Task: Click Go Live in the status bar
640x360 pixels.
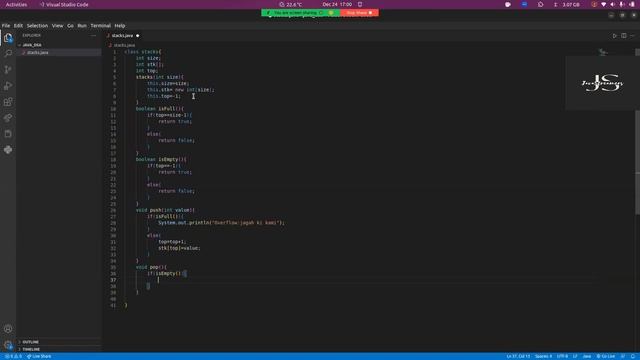Action: pos(606,356)
